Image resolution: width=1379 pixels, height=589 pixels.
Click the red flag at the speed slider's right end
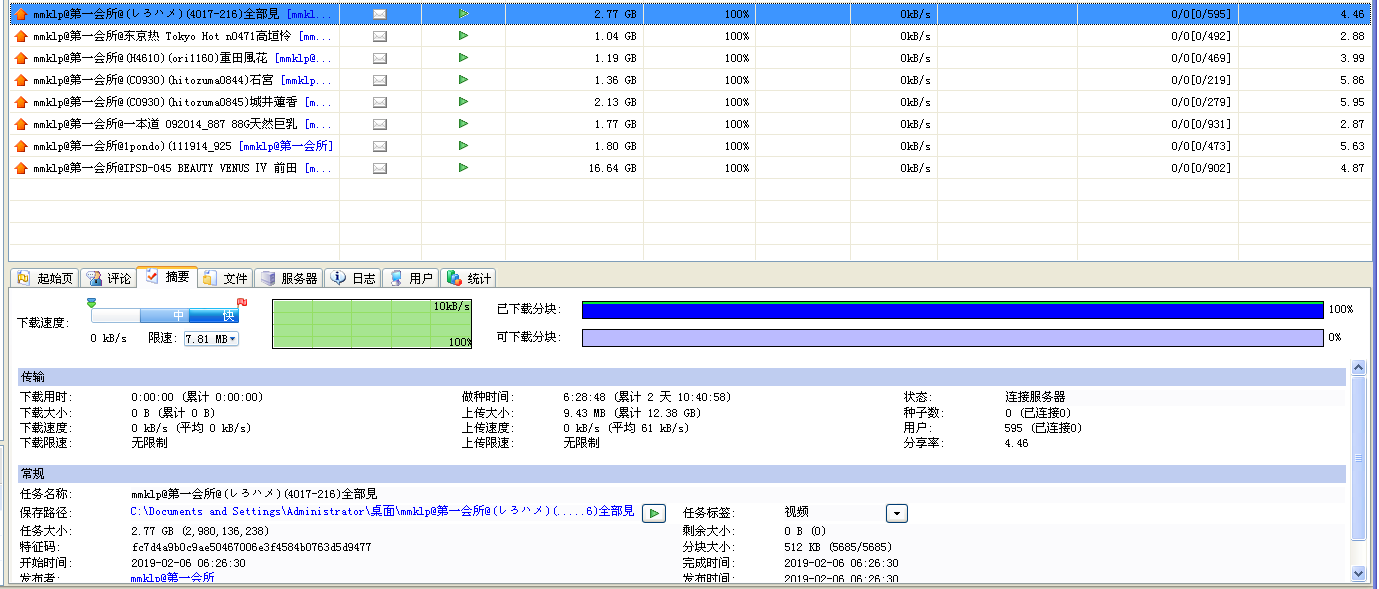click(241, 302)
